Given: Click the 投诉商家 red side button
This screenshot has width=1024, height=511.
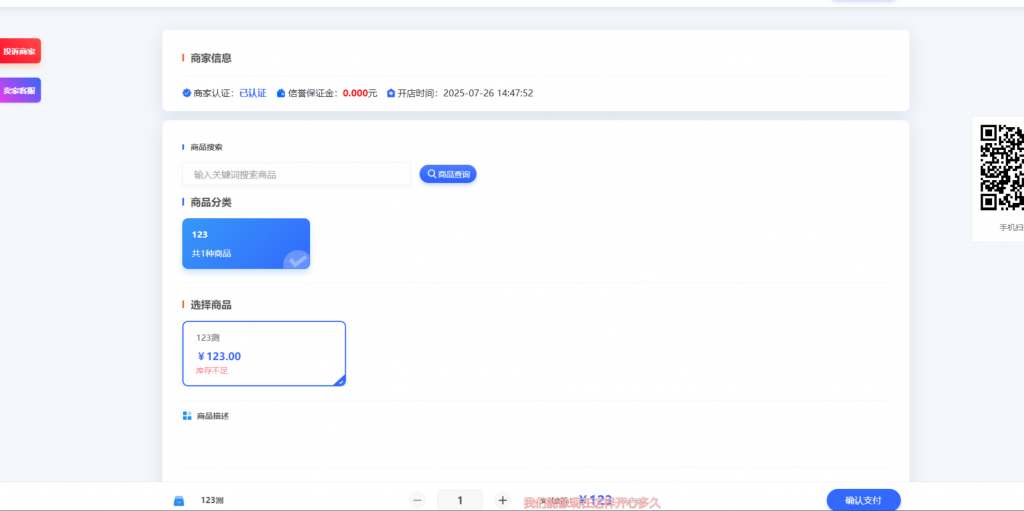Looking at the screenshot, I should (x=19, y=51).
